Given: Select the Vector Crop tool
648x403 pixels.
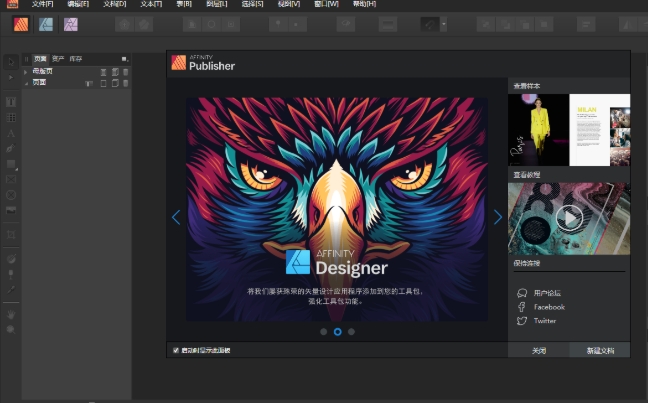Looking at the screenshot, I should click(11, 234).
